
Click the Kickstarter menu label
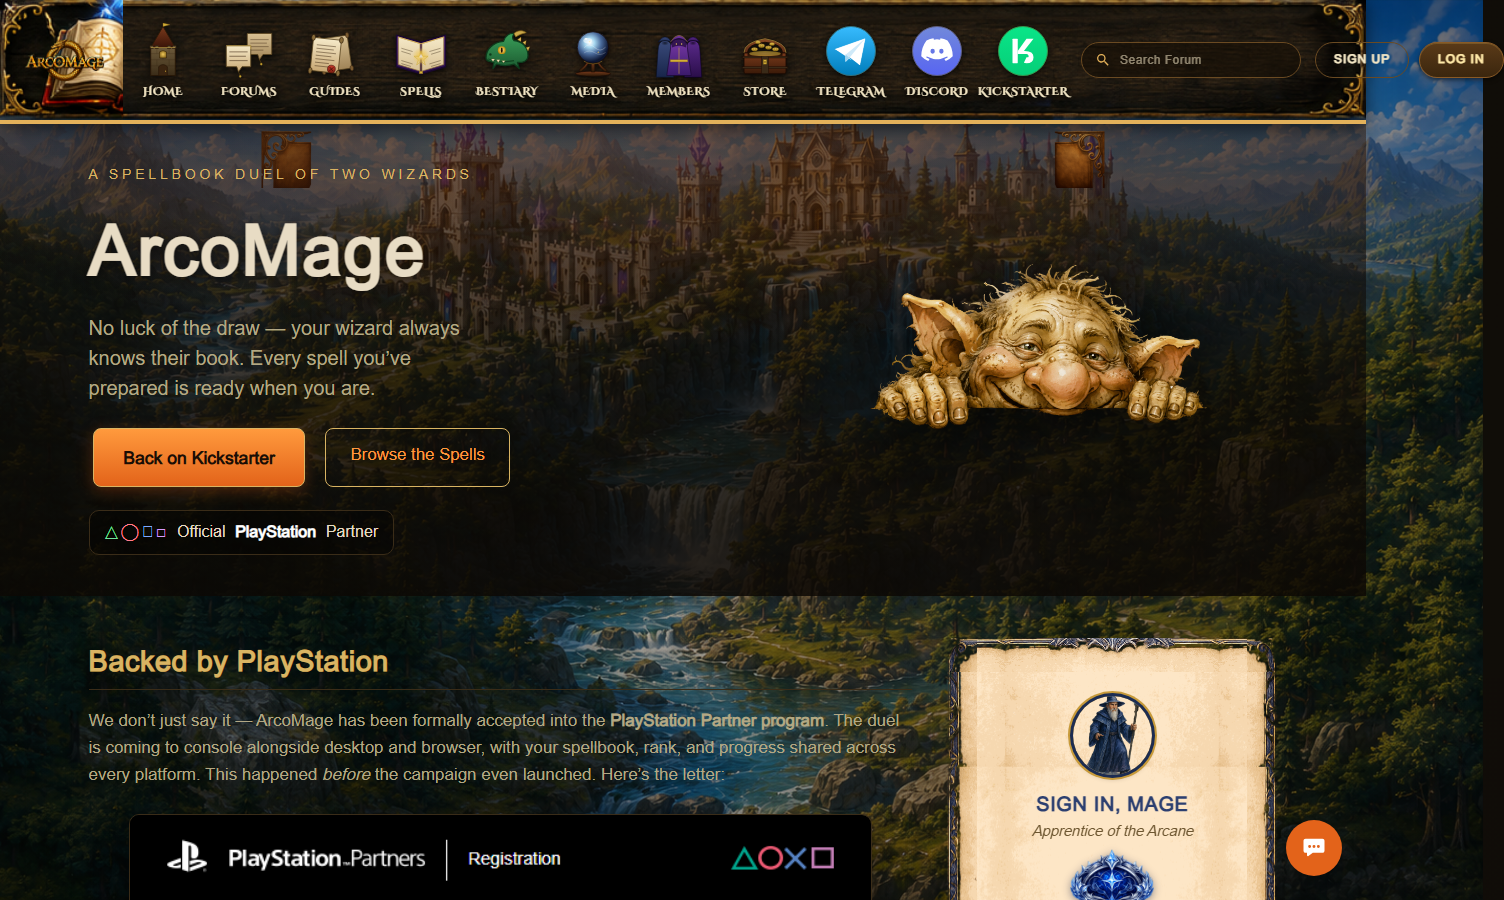pyautogui.click(x=1023, y=91)
